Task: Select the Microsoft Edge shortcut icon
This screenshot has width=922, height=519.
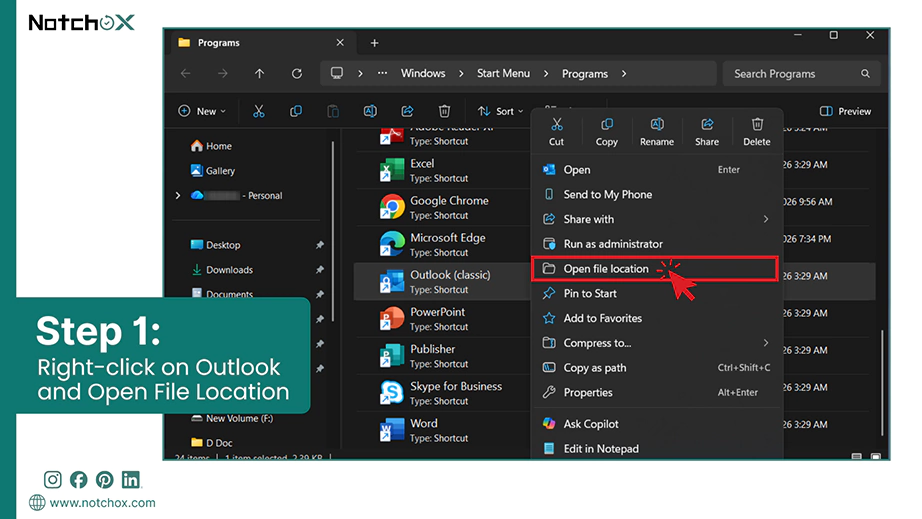Action: coord(392,244)
